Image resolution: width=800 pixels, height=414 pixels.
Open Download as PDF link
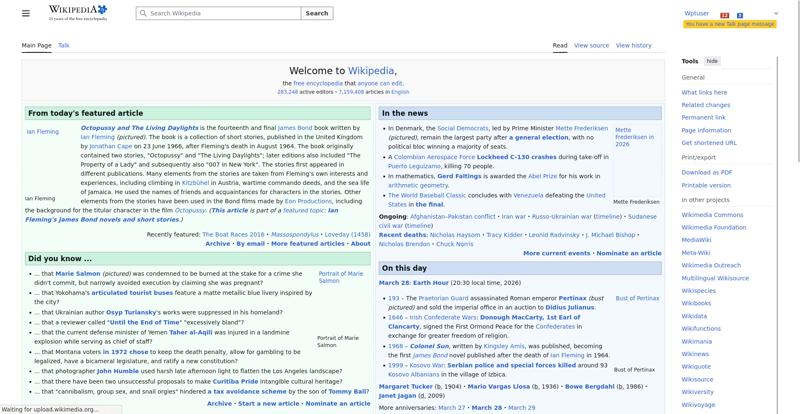[706, 172]
